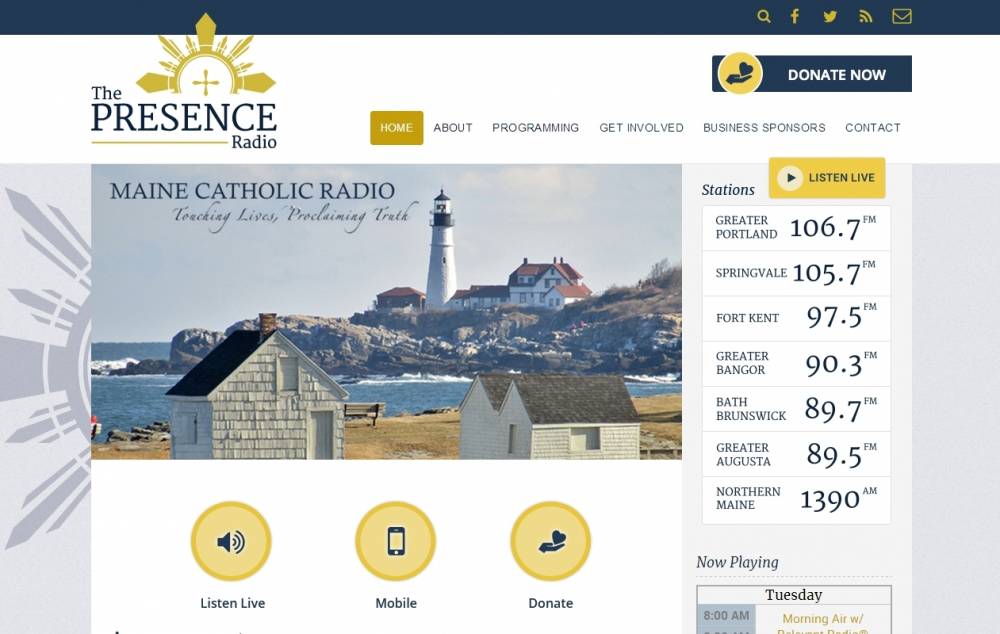Click the Donate heart-hand circle icon
Screen dimensions: 1000x634
point(550,542)
